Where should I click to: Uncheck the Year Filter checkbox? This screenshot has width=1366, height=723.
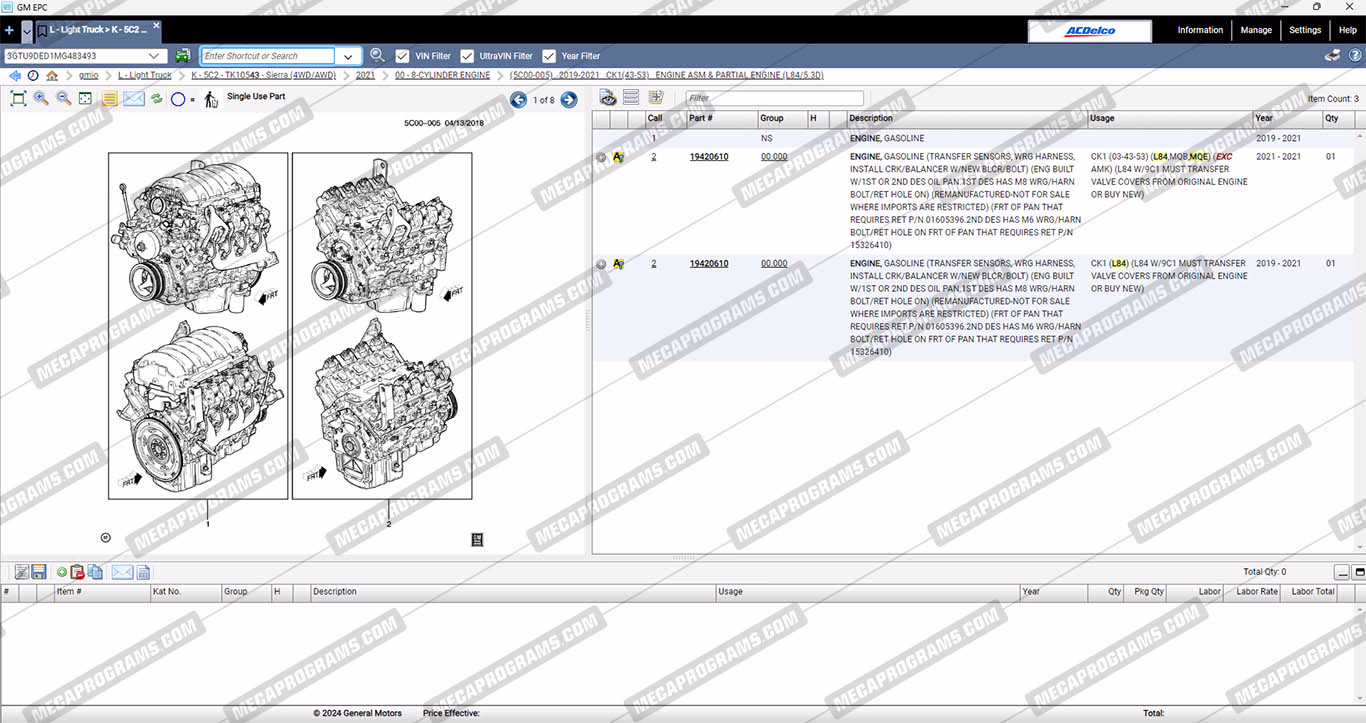(549, 56)
